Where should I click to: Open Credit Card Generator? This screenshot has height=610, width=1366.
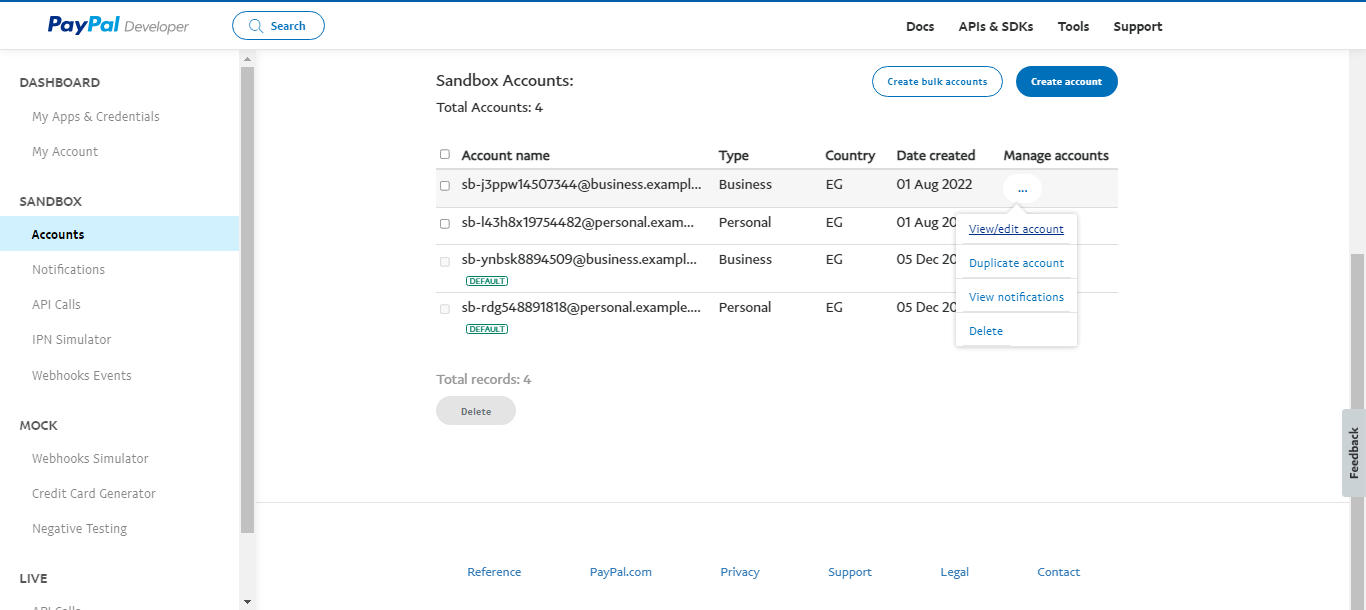[94, 494]
